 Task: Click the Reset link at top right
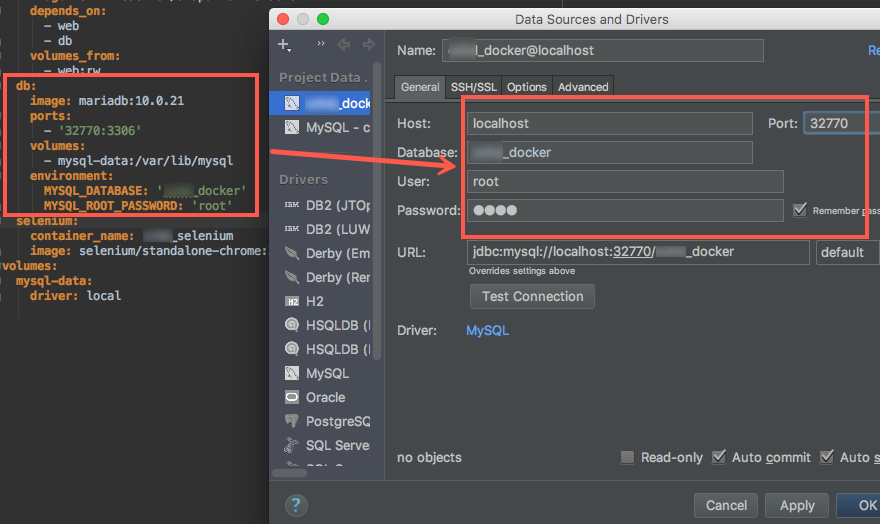[x=874, y=50]
